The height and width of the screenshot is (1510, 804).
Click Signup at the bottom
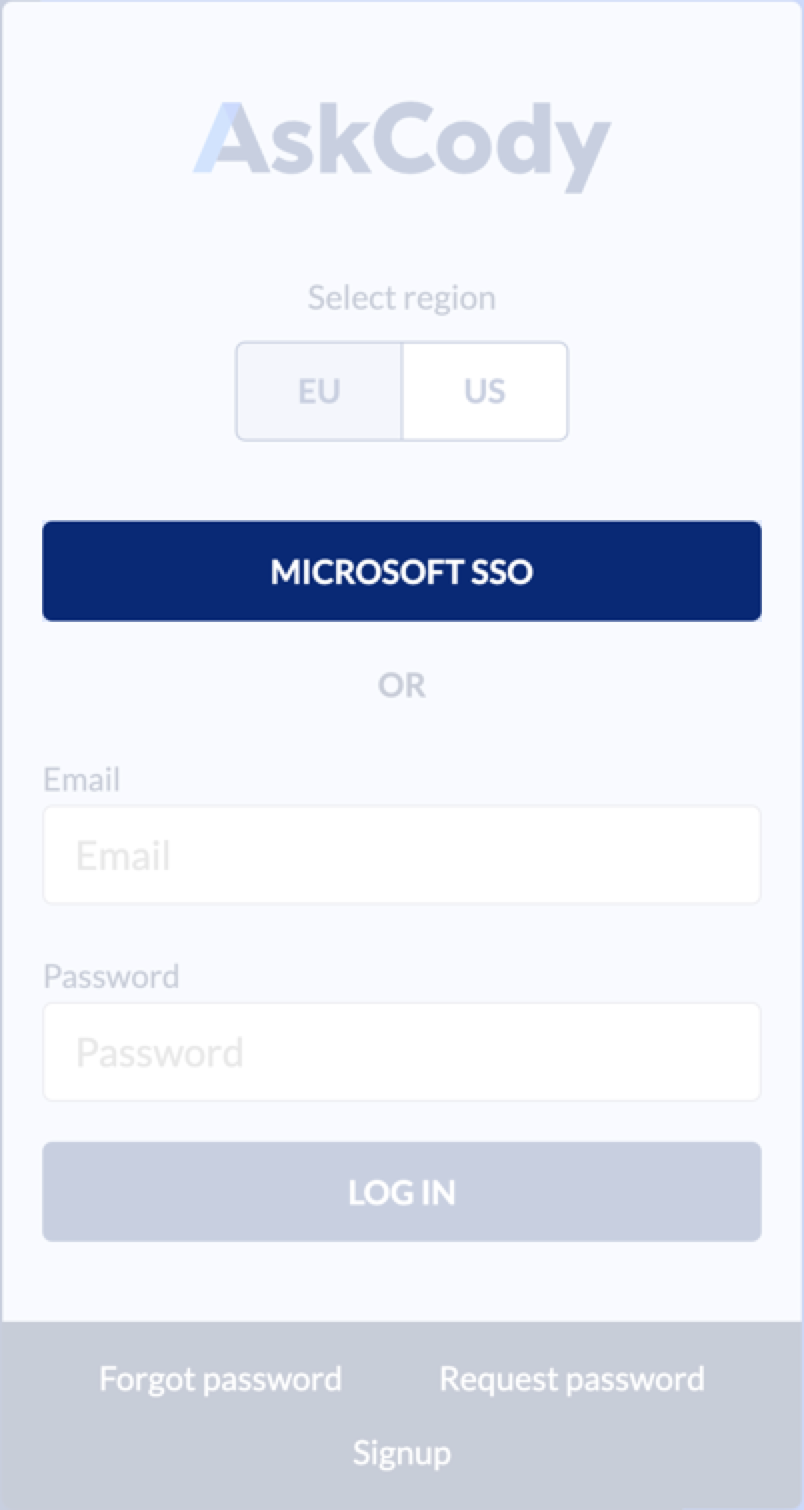401,1452
